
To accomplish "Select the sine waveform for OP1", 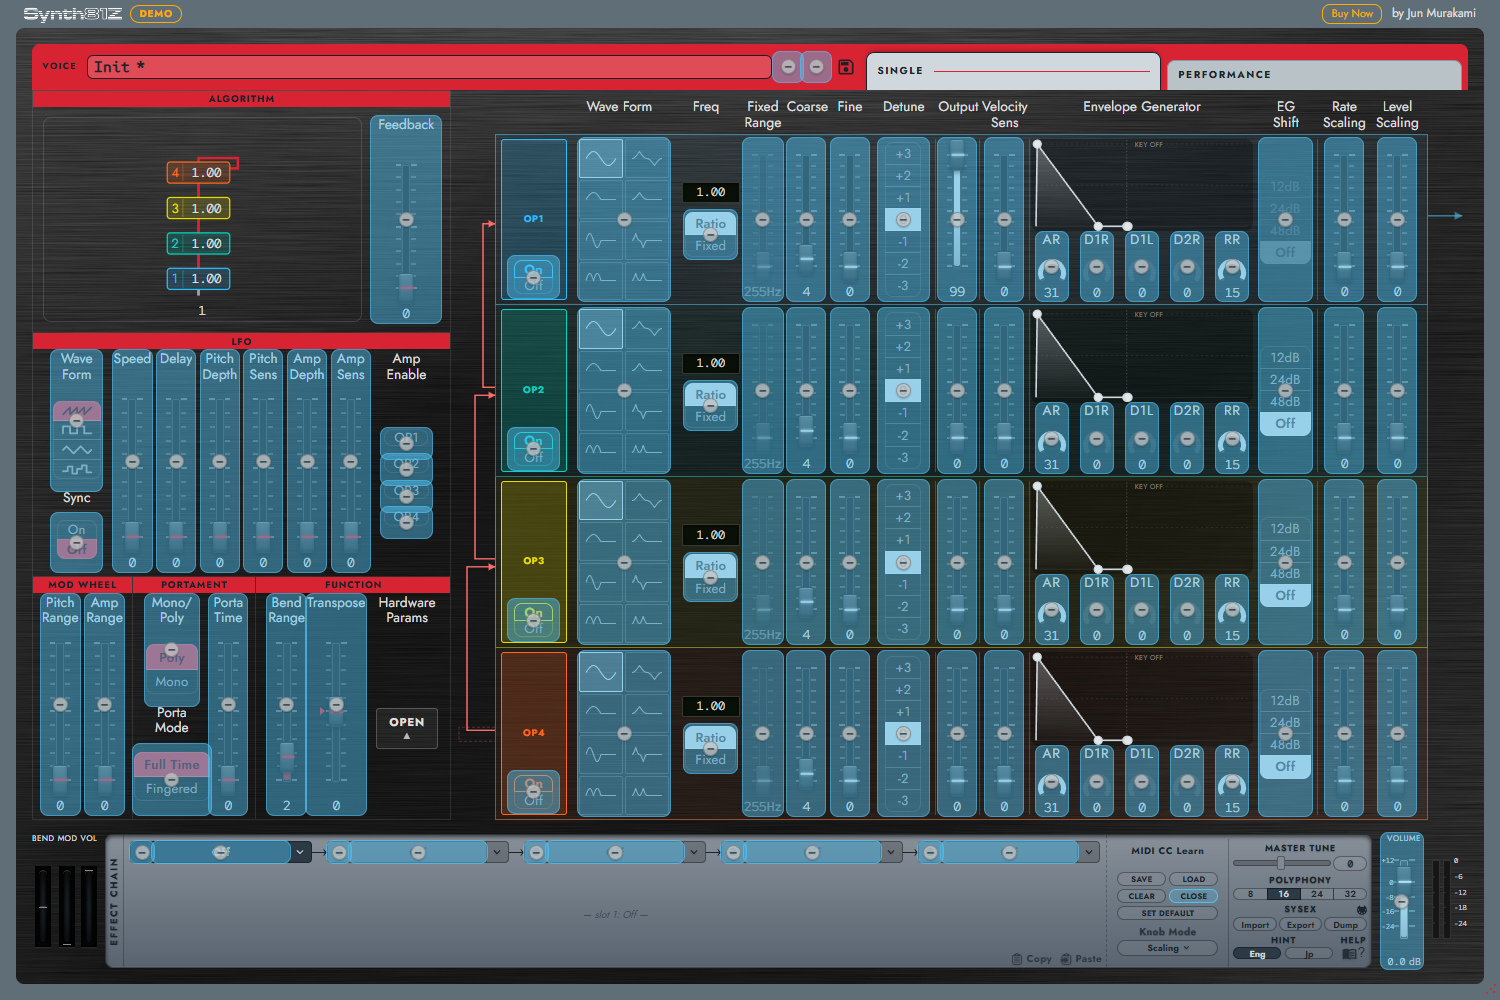I will [601, 158].
